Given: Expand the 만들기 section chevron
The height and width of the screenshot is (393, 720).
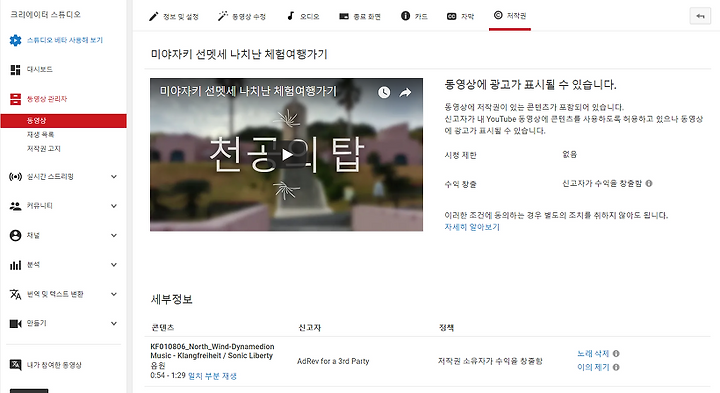Looking at the screenshot, I should click(114, 324).
